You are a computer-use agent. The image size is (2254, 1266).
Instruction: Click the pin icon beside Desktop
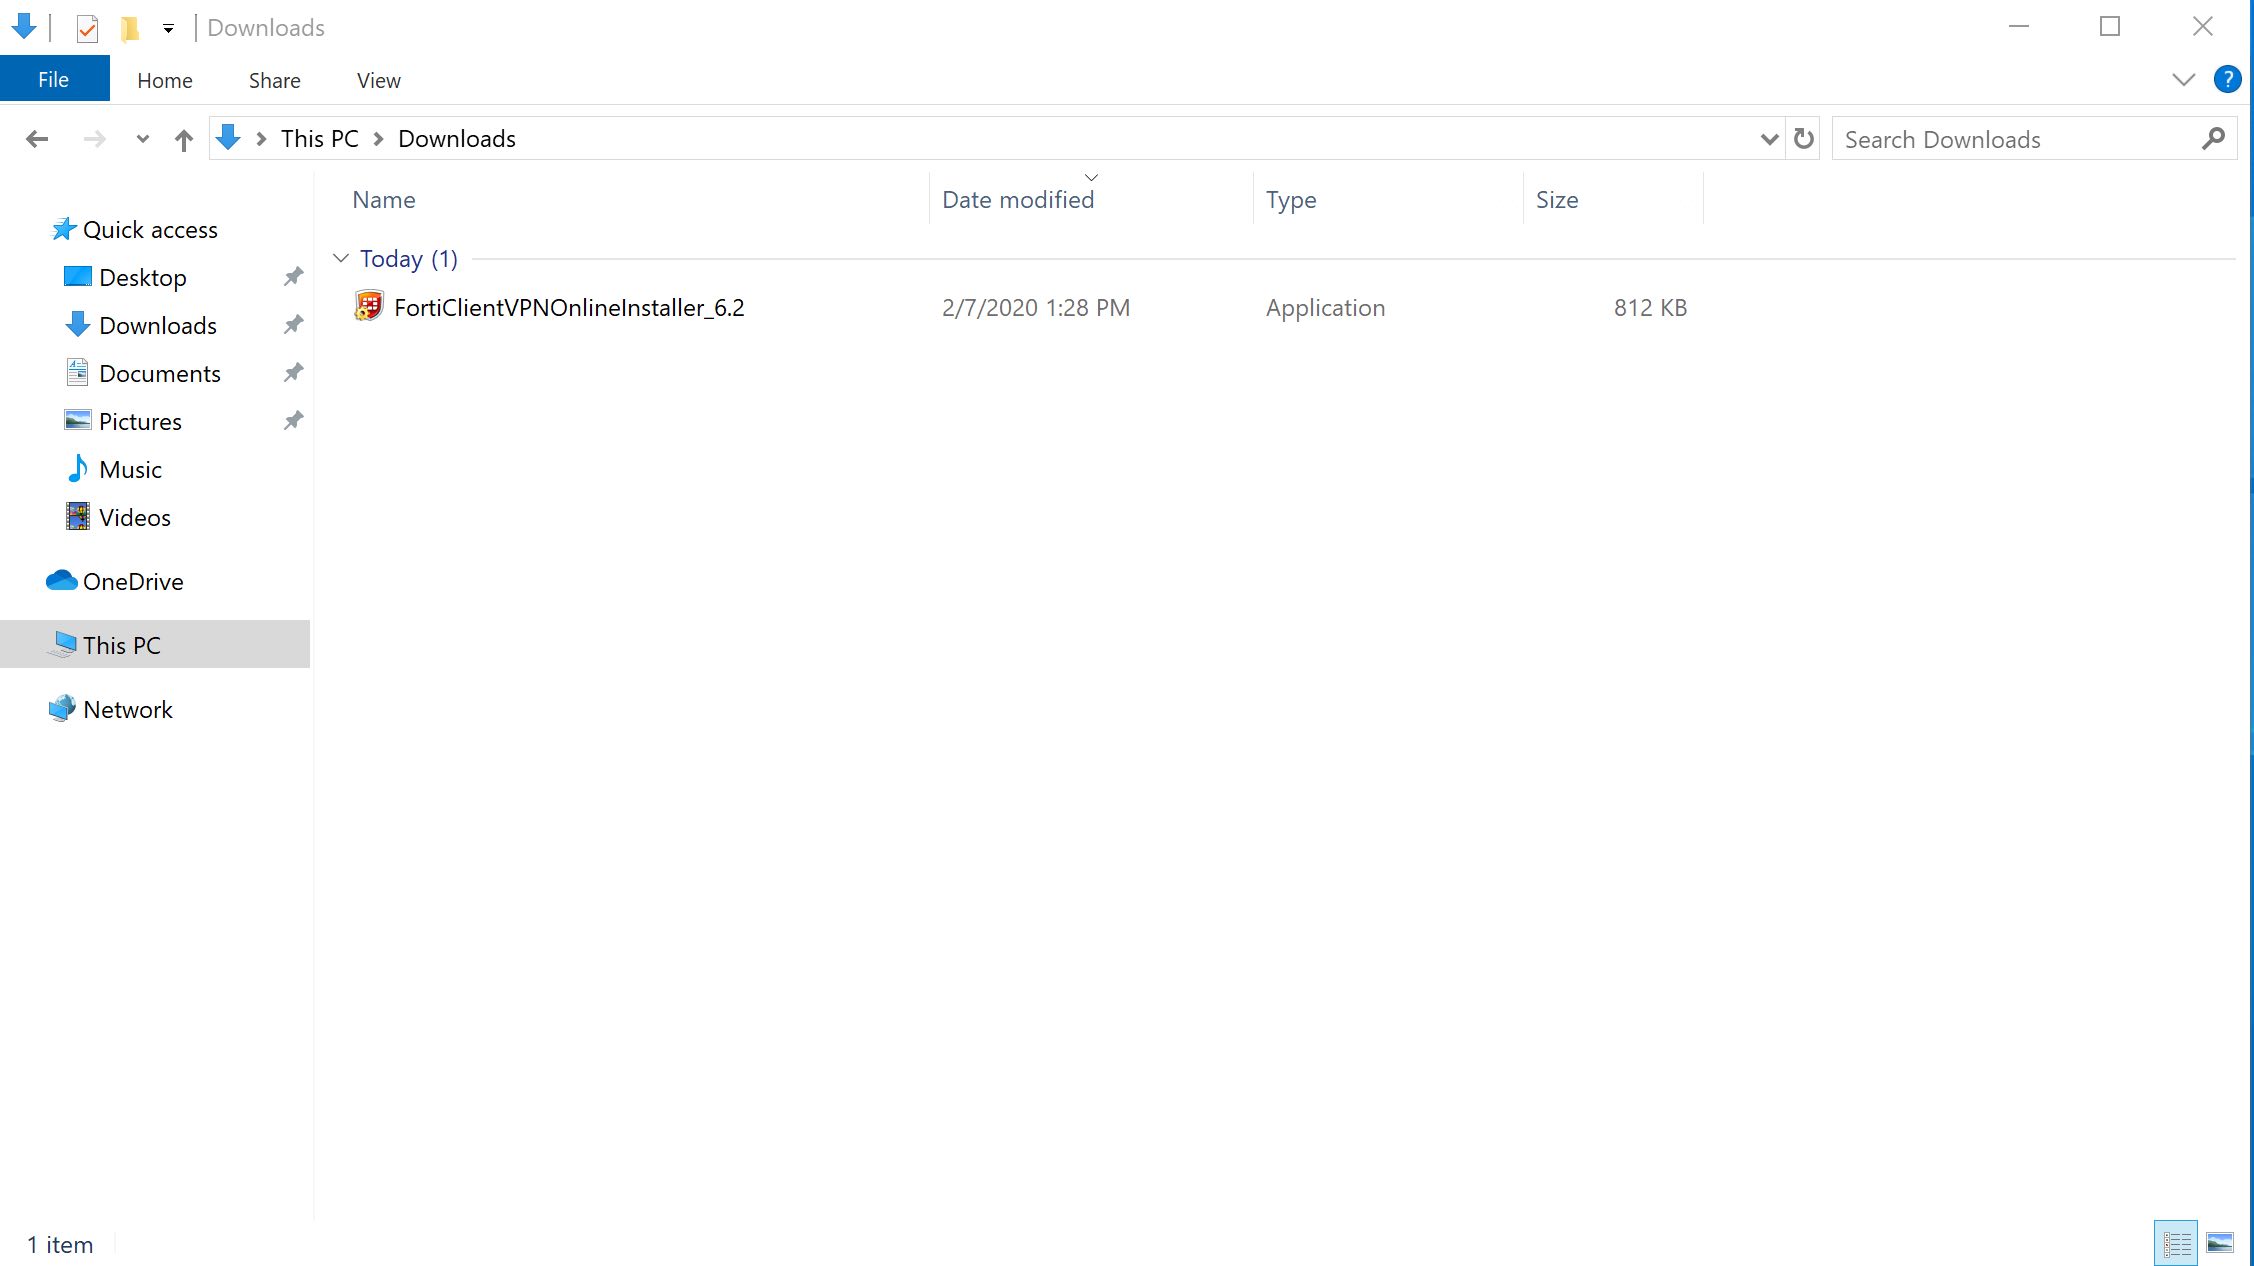tap(293, 276)
